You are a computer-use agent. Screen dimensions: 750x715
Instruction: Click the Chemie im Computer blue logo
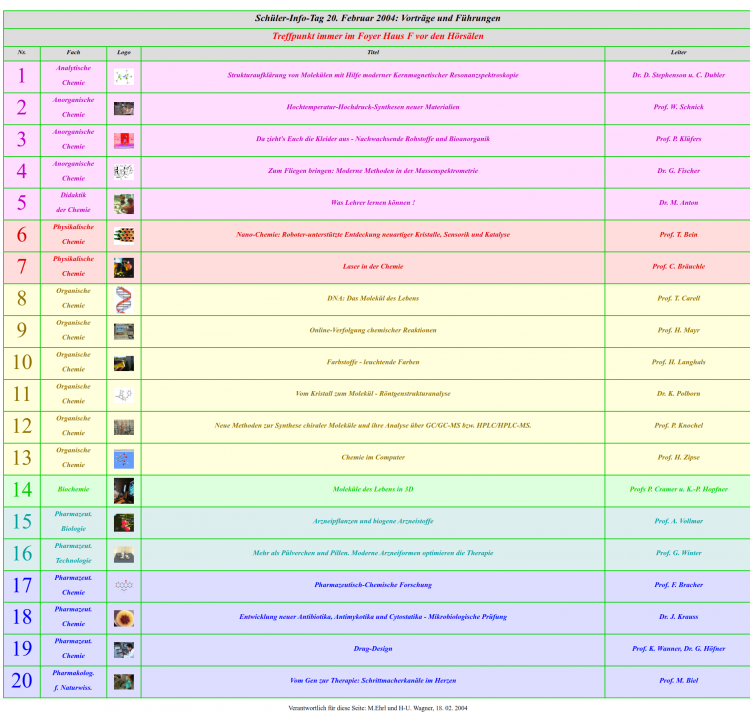pos(123,458)
